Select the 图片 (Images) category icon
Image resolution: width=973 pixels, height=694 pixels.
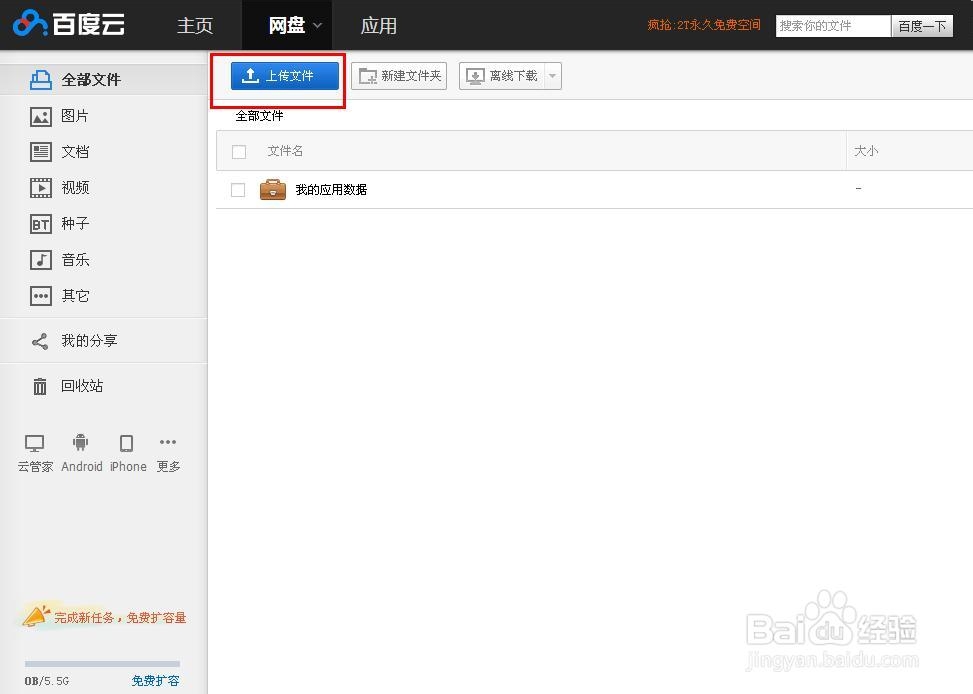click(x=40, y=116)
